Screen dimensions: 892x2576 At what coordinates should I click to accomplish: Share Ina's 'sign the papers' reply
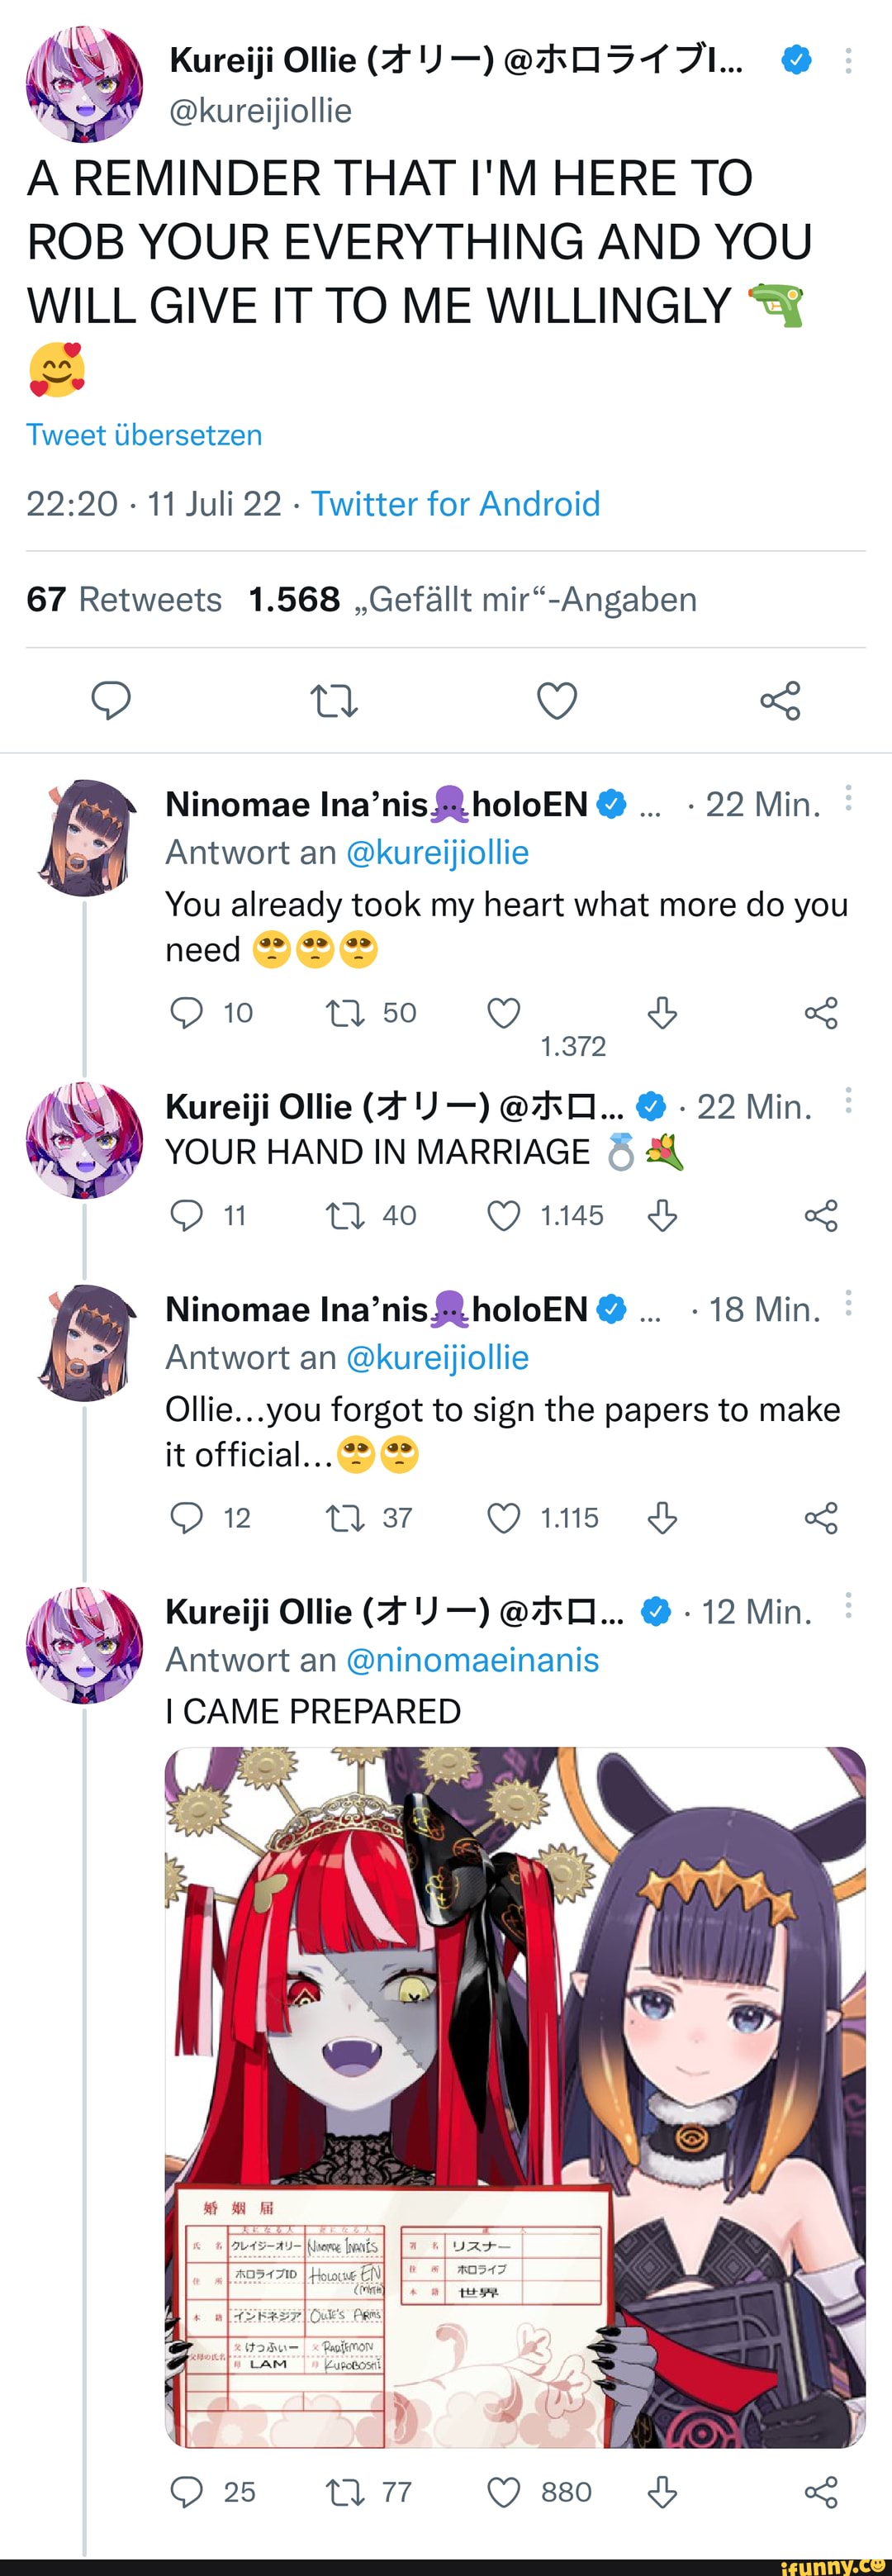[820, 1518]
